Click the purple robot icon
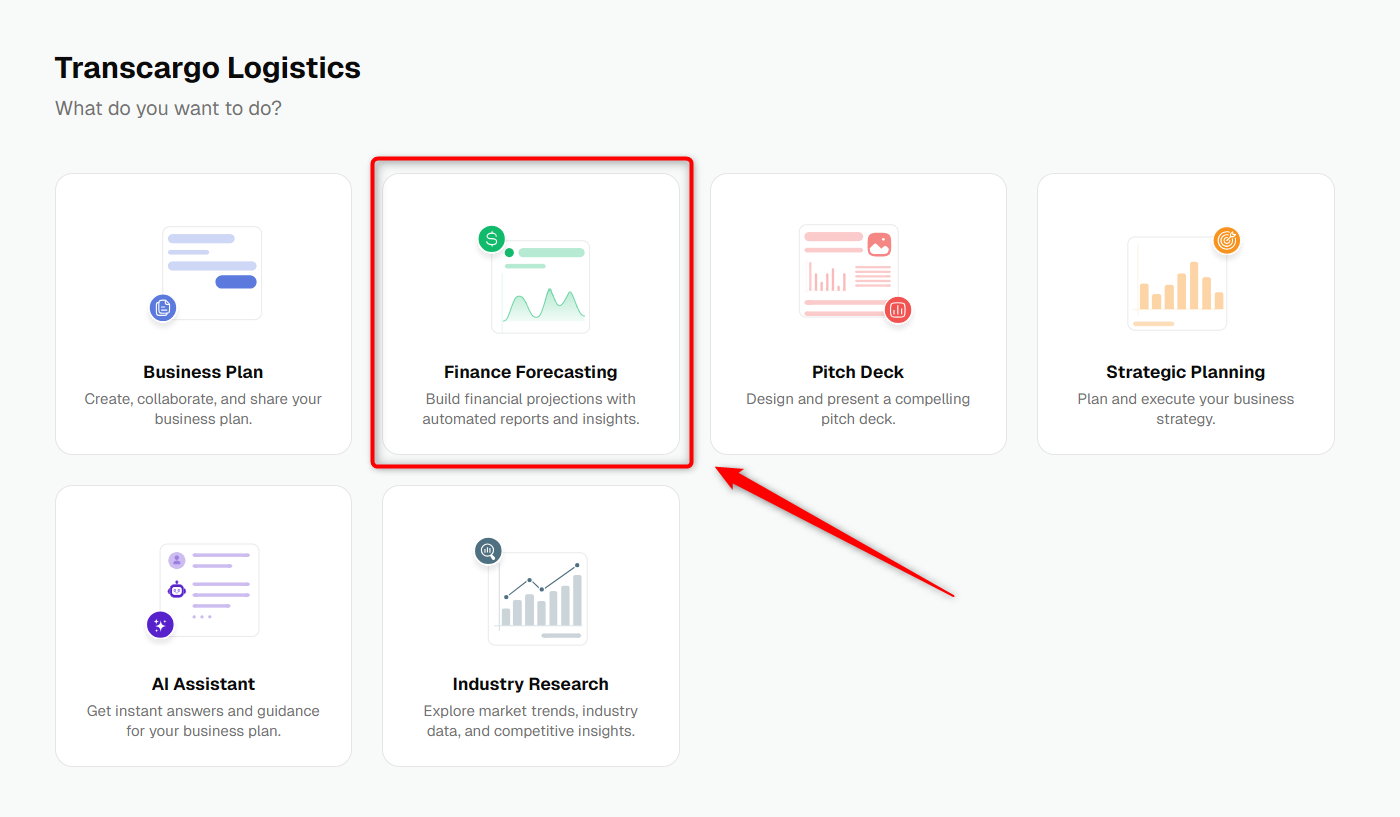Image resolution: width=1400 pixels, height=817 pixels. 177,590
